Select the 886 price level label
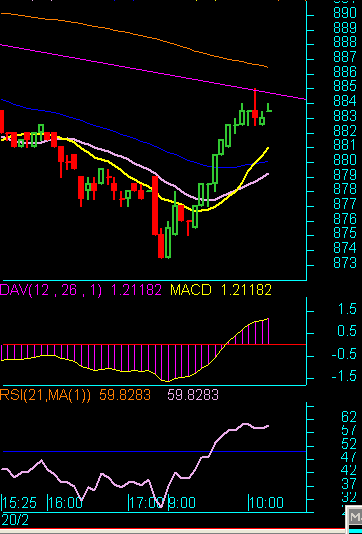This screenshot has width=362, height=534. [x=345, y=71]
